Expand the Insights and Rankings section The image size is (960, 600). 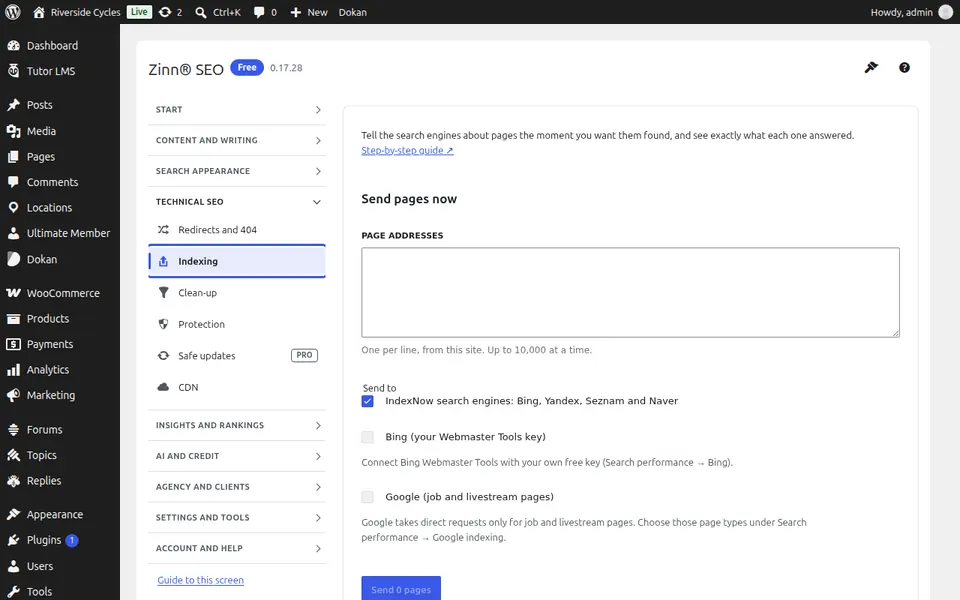237,425
